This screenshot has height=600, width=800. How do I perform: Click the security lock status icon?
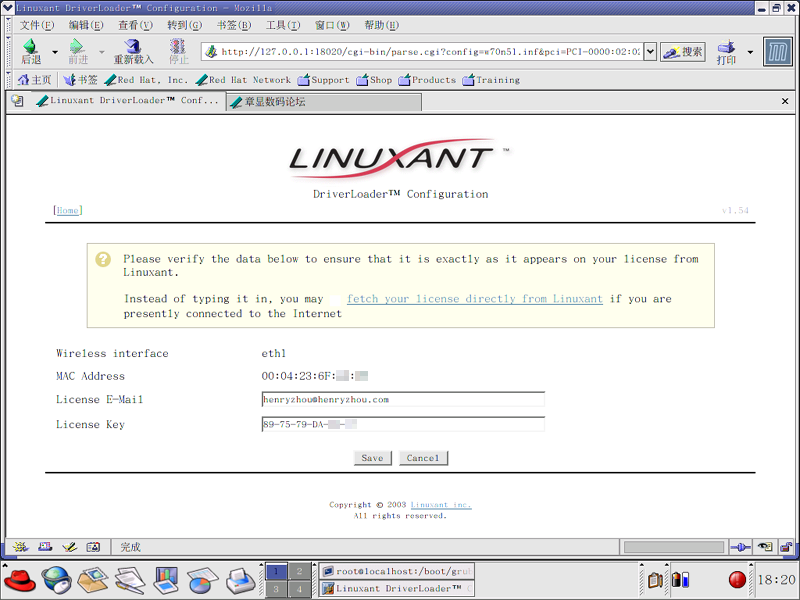coord(786,547)
